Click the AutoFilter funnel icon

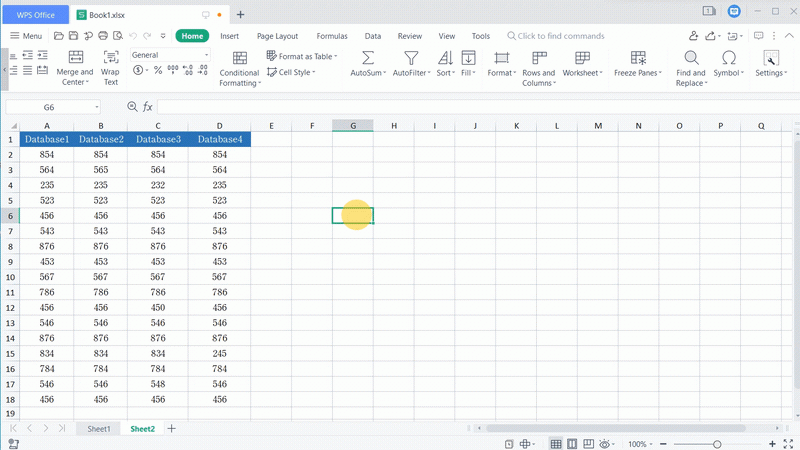[411, 58]
